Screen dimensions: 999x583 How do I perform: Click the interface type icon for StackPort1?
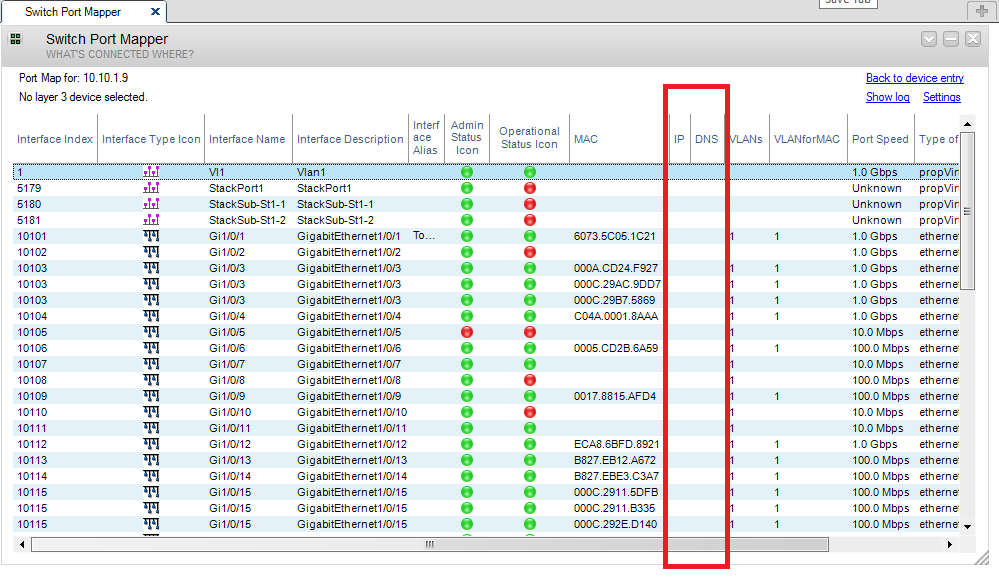(151, 188)
